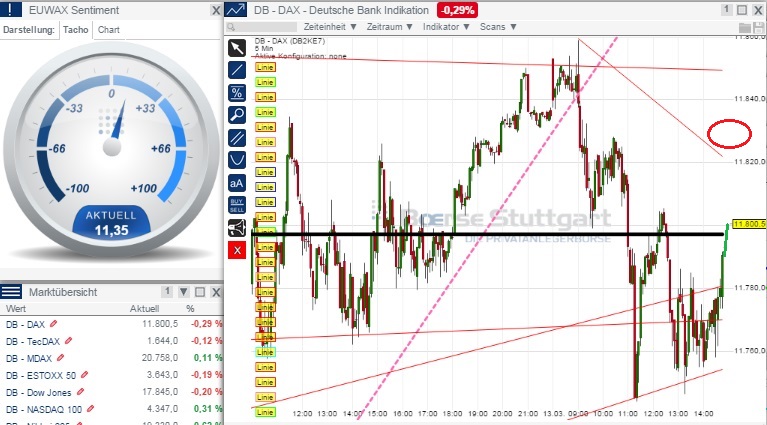
Task: Click the topmost Linie label in chart
Action: pyautogui.click(x=265, y=67)
